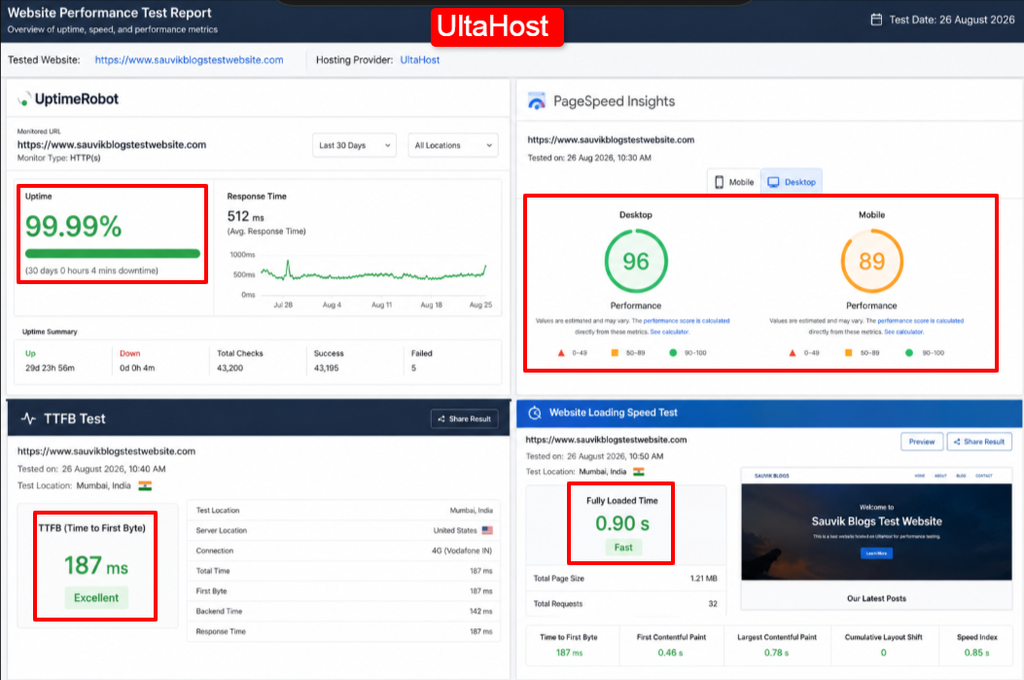Screen dimensions: 1024x680
Task: Click the India flag in TTFB Test Location
Action: coord(145,486)
